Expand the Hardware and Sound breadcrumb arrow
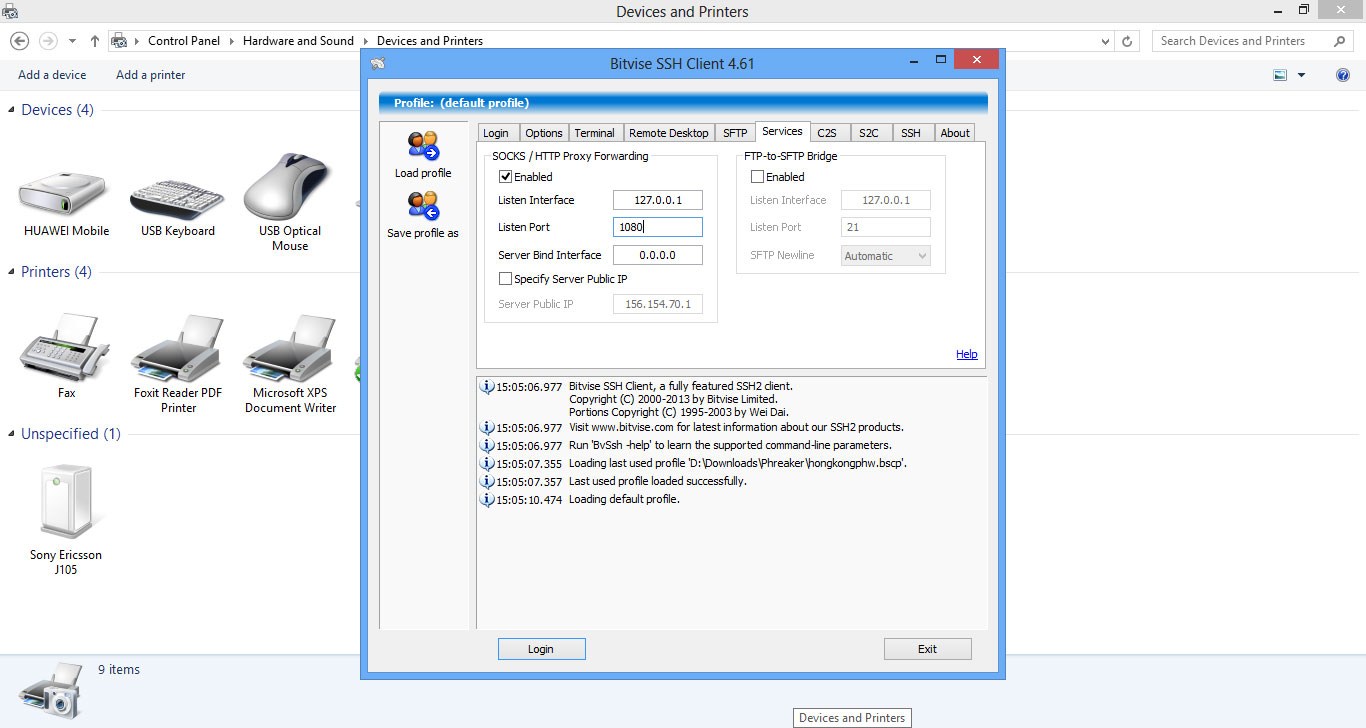Image resolution: width=1366 pixels, height=728 pixels. click(x=365, y=41)
